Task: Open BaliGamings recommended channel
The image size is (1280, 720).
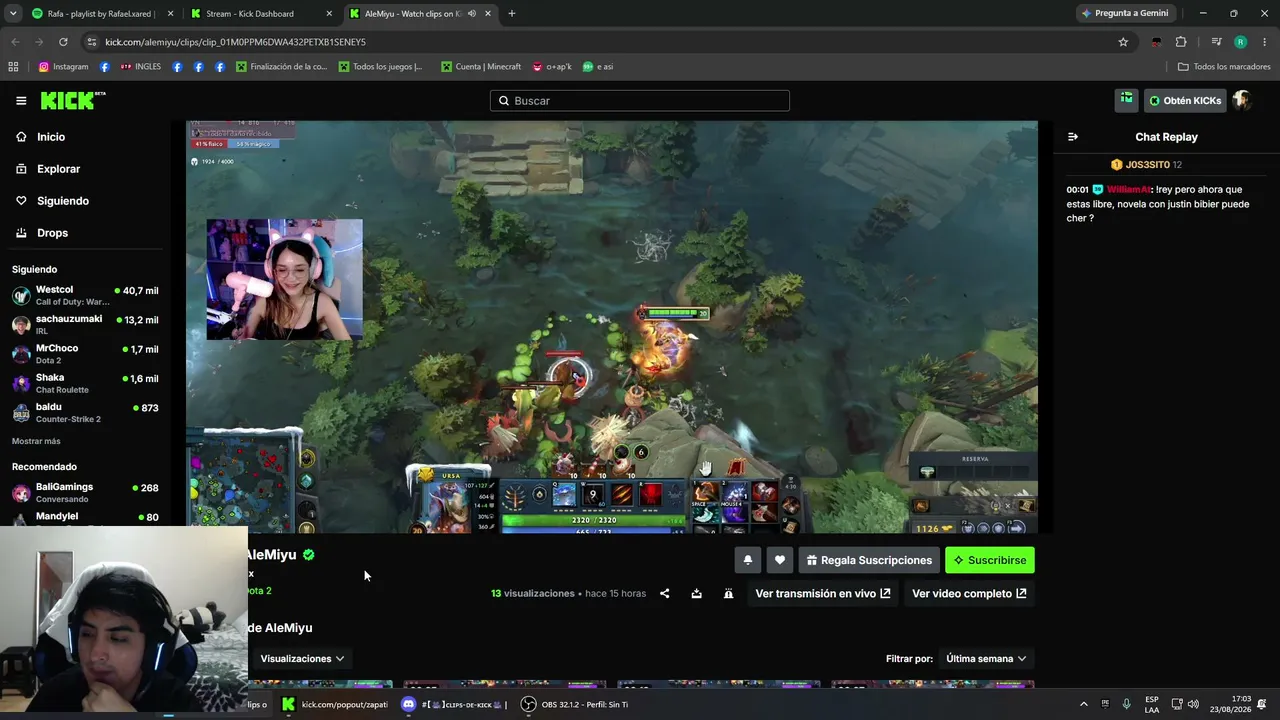Action: click(85, 492)
